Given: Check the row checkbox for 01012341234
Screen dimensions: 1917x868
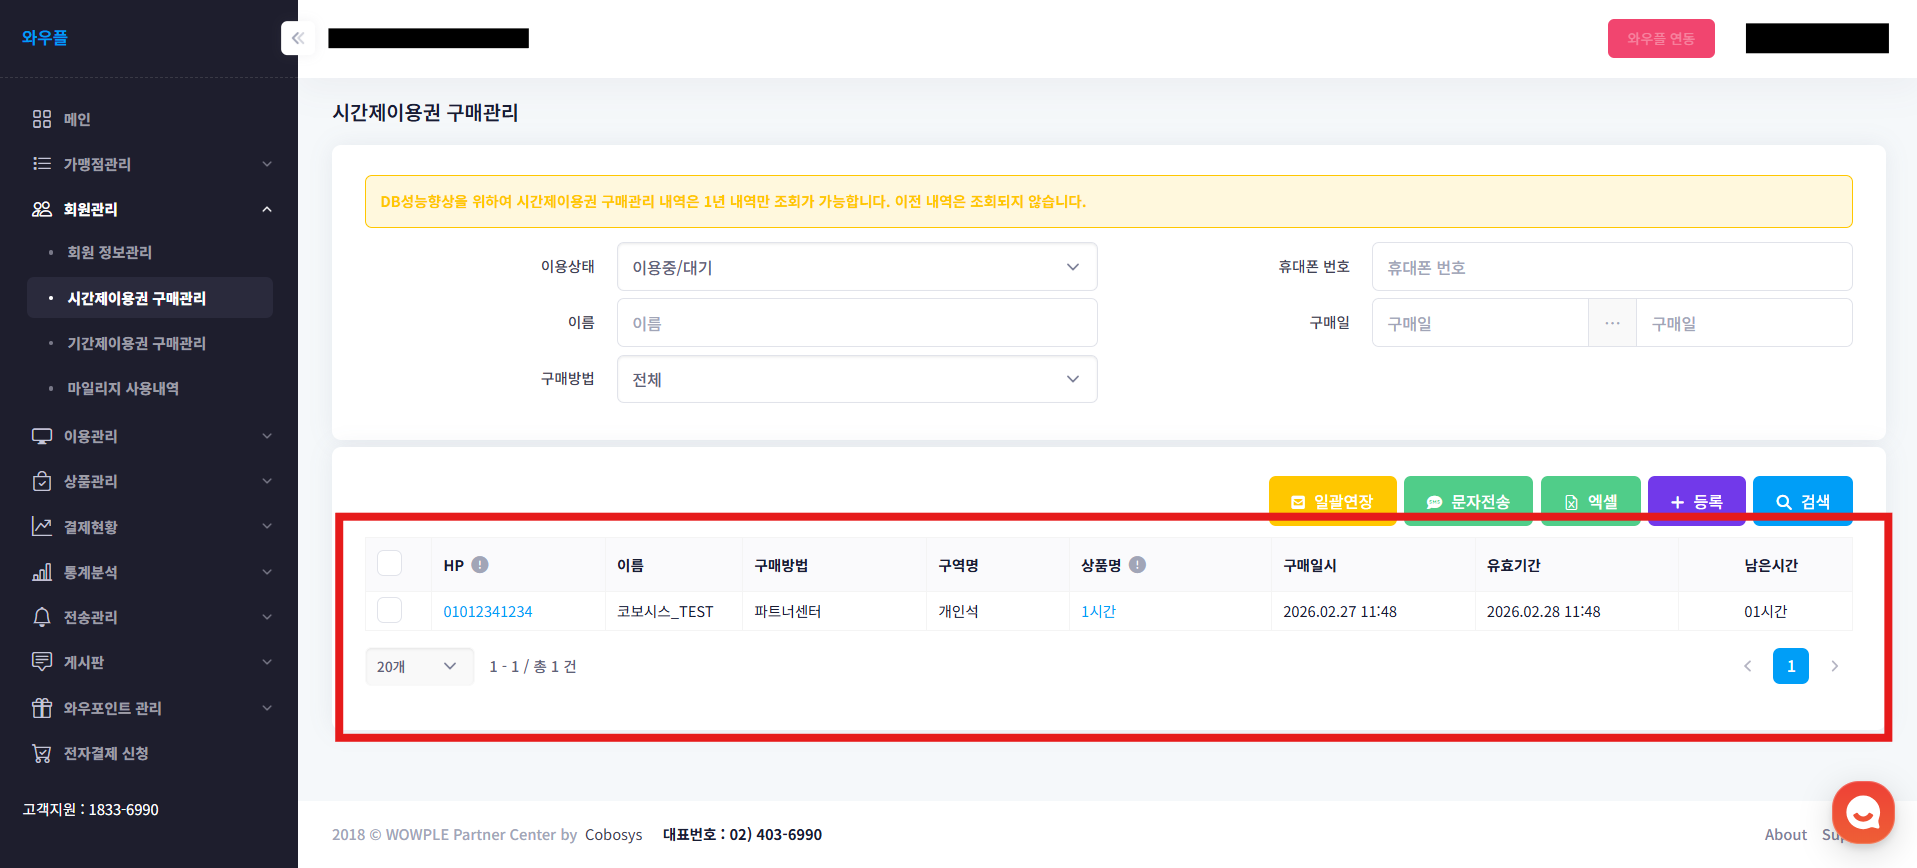Looking at the screenshot, I should click(x=390, y=610).
